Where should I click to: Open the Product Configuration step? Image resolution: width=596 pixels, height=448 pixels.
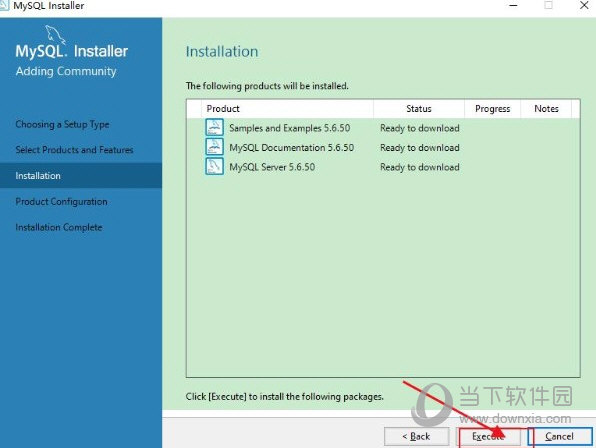pos(62,201)
